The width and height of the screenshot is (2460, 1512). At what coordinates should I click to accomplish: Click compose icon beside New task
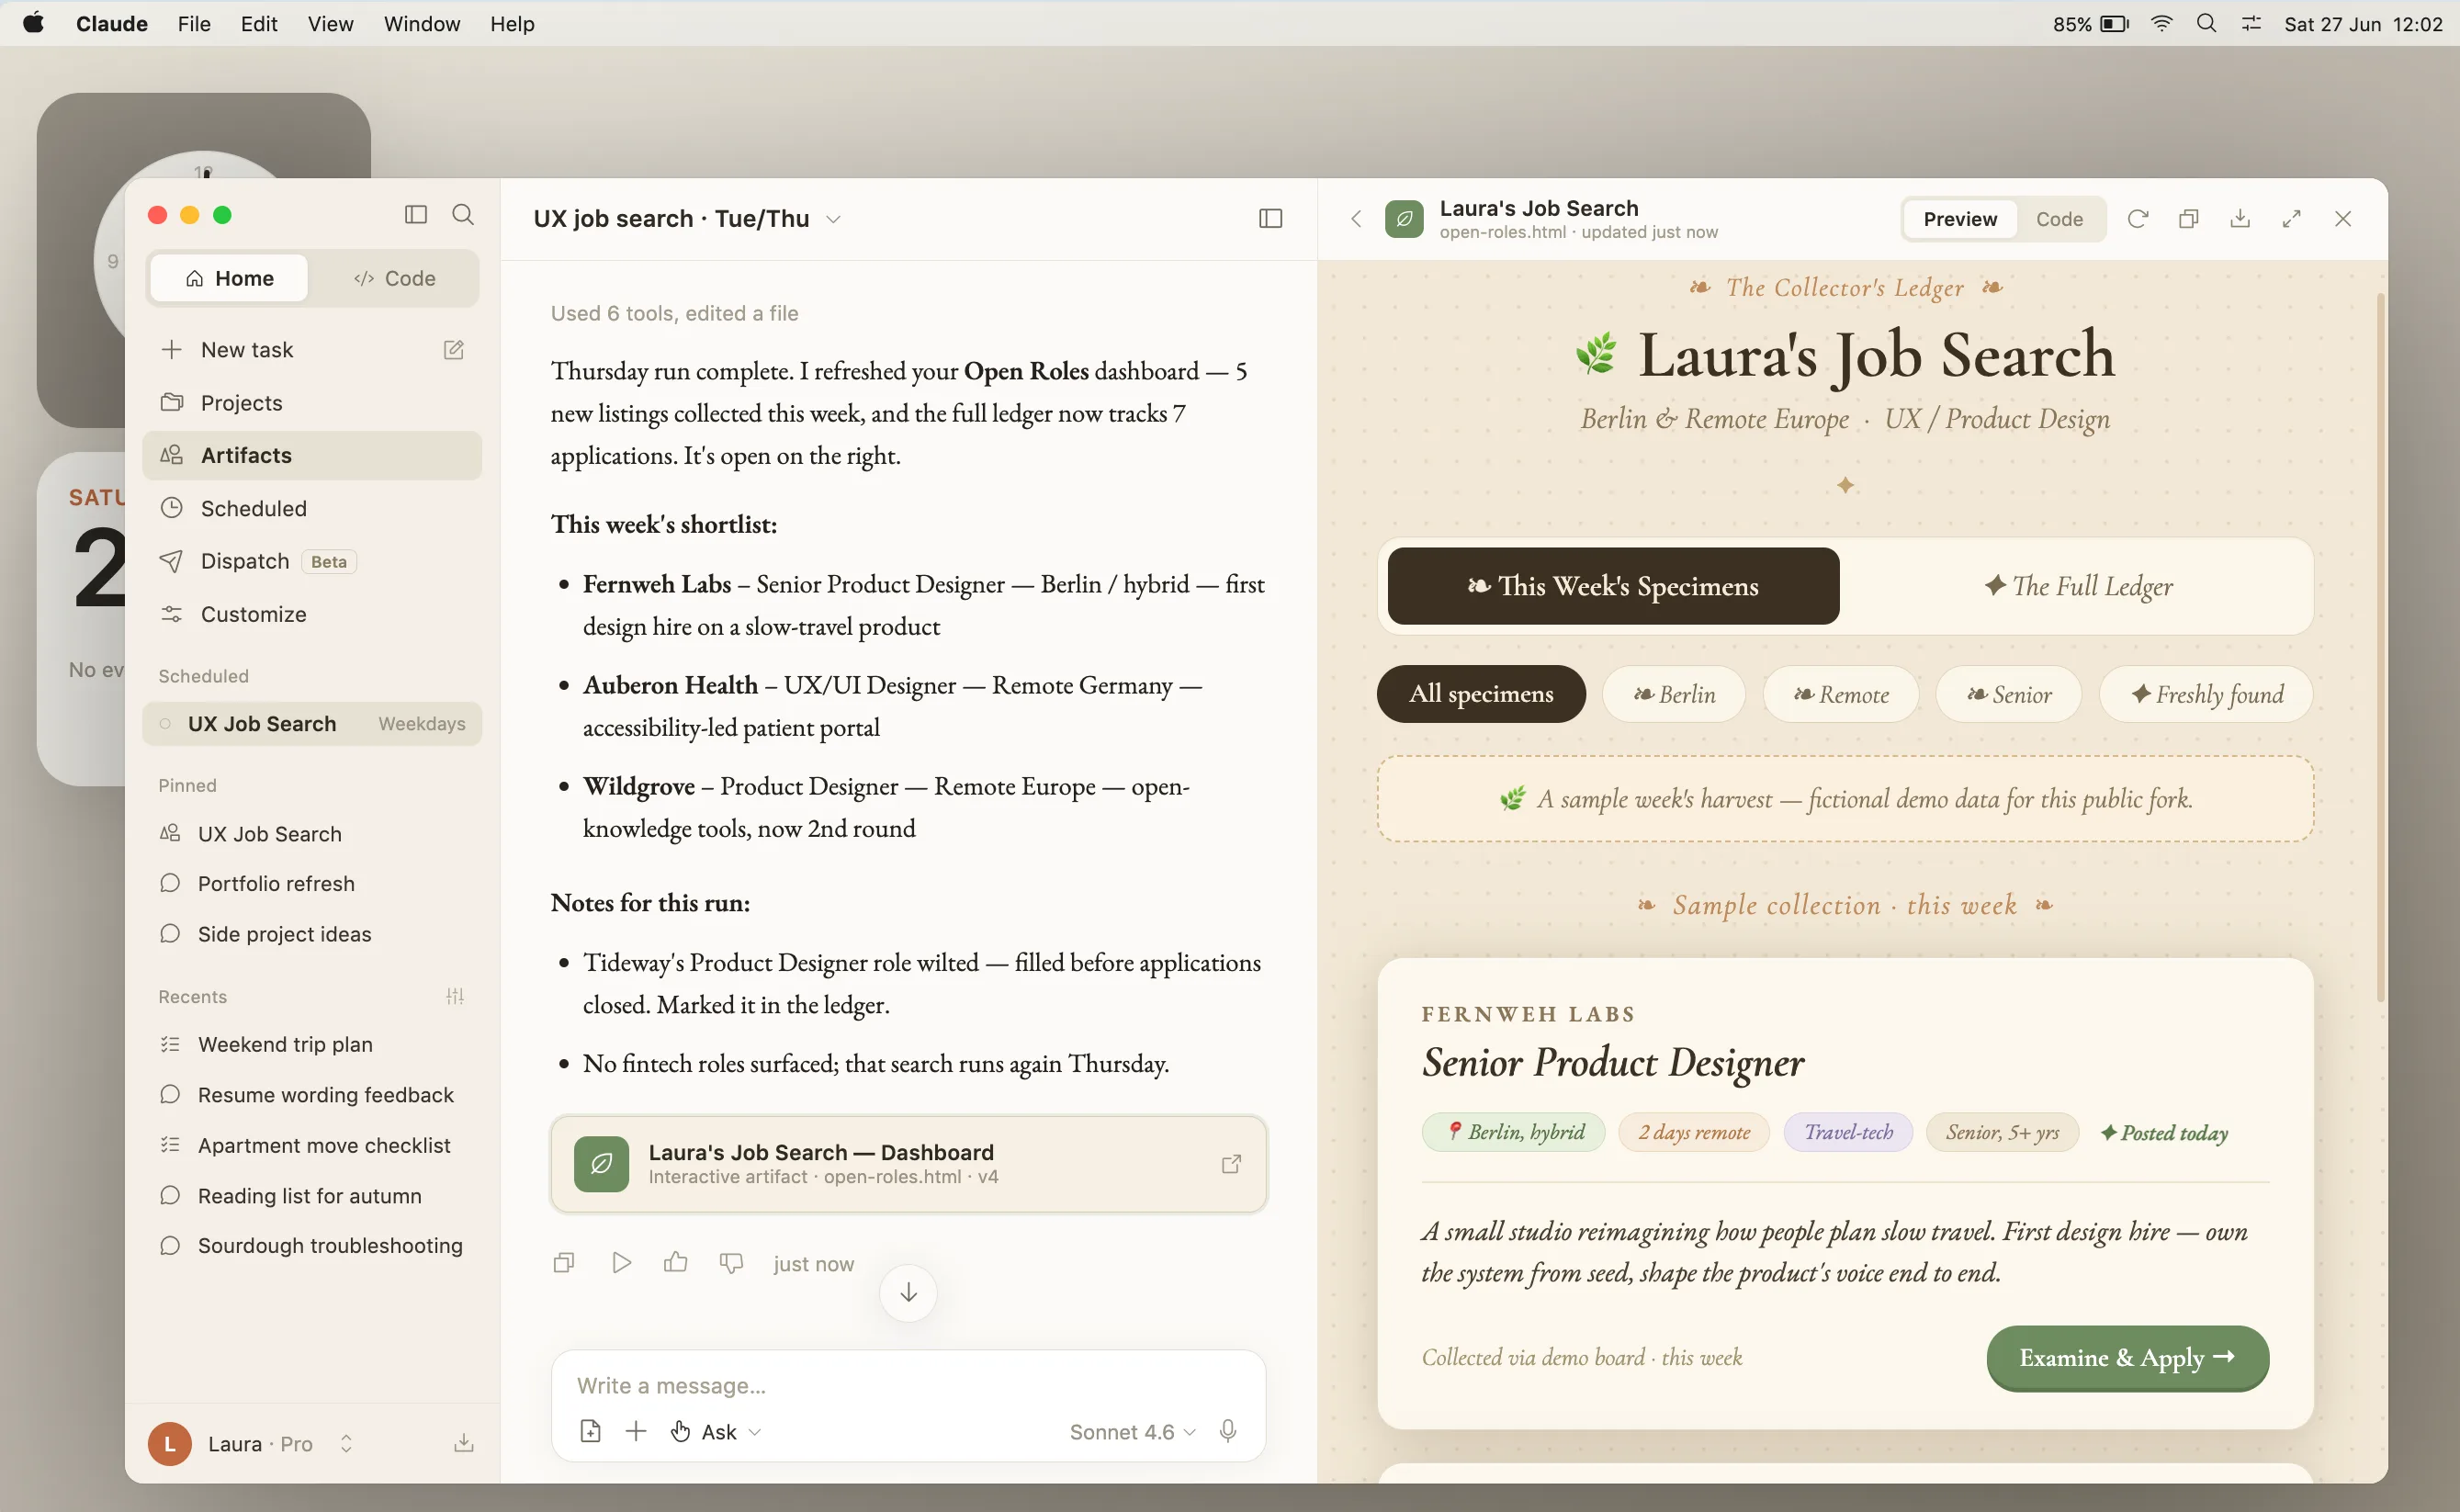point(453,350)
